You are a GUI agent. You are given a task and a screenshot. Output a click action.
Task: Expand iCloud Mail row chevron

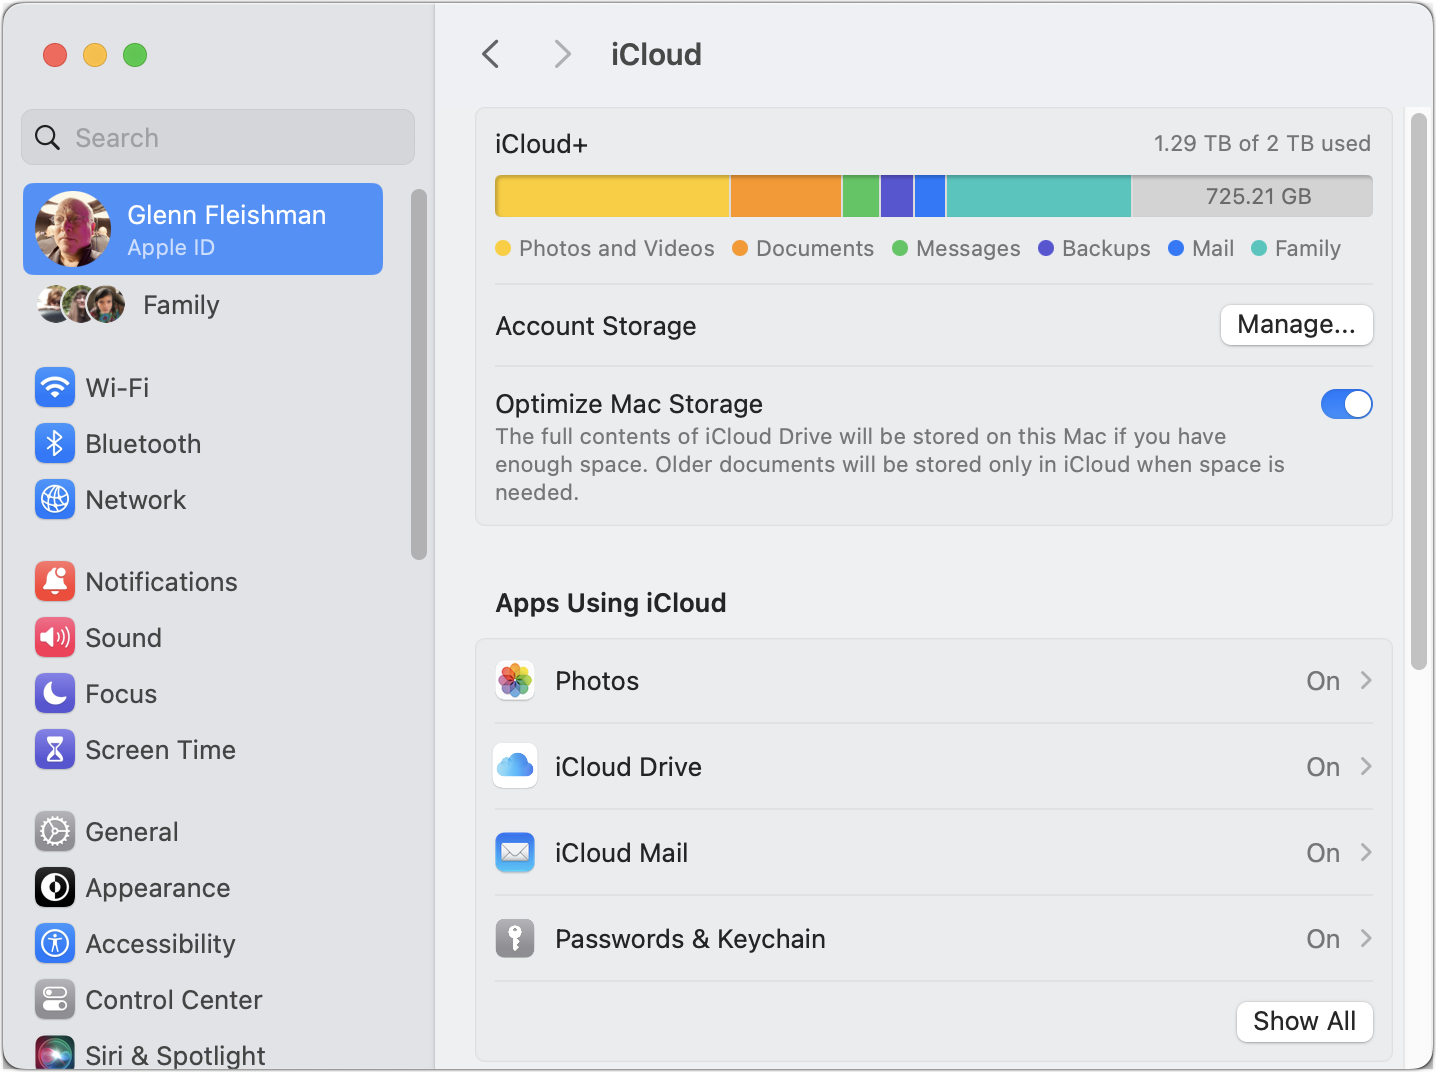click(1366, 852)
